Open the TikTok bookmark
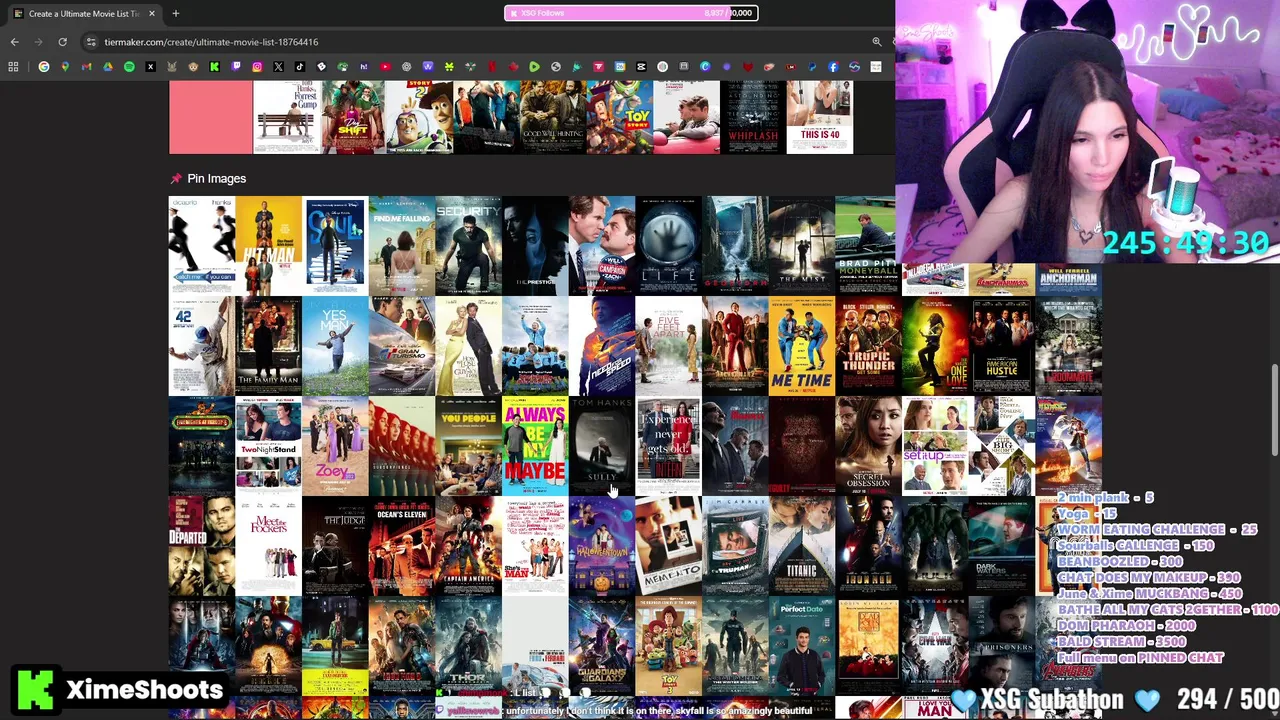Viewport: 1280px width, 720px height. coord(300,67)
